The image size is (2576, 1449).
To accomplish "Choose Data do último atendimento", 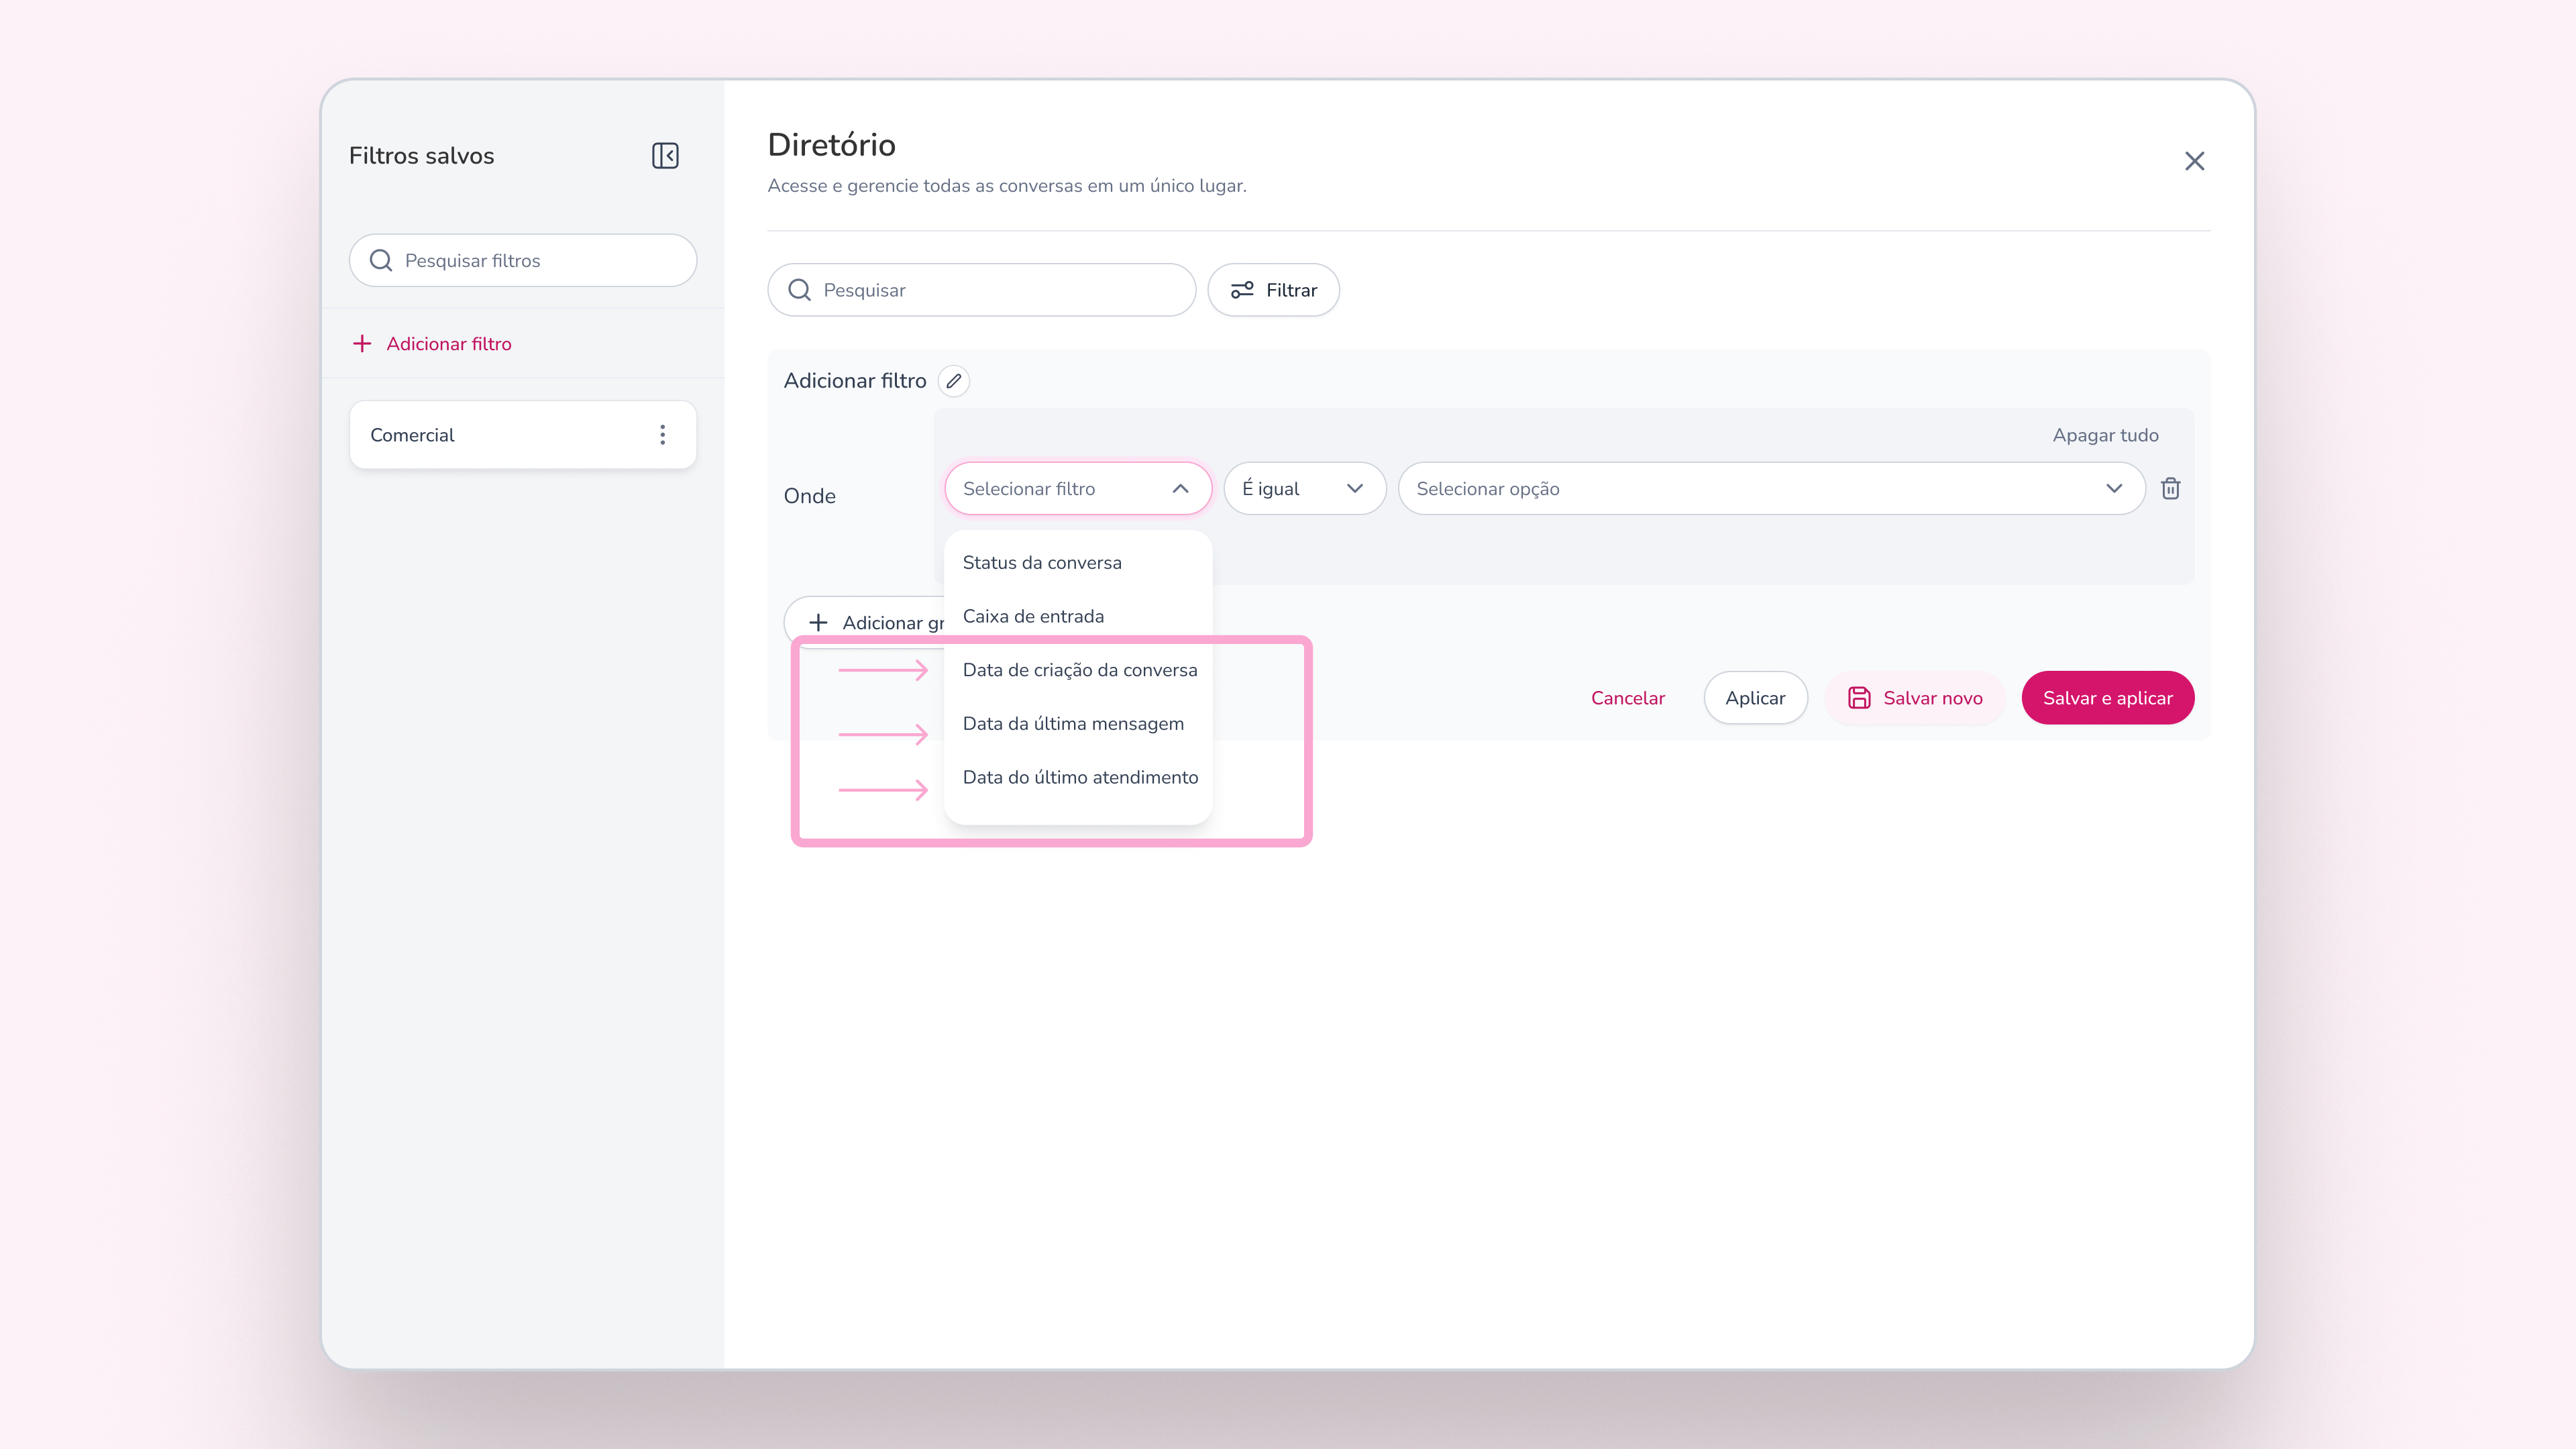I will [x=1078, y=777].
